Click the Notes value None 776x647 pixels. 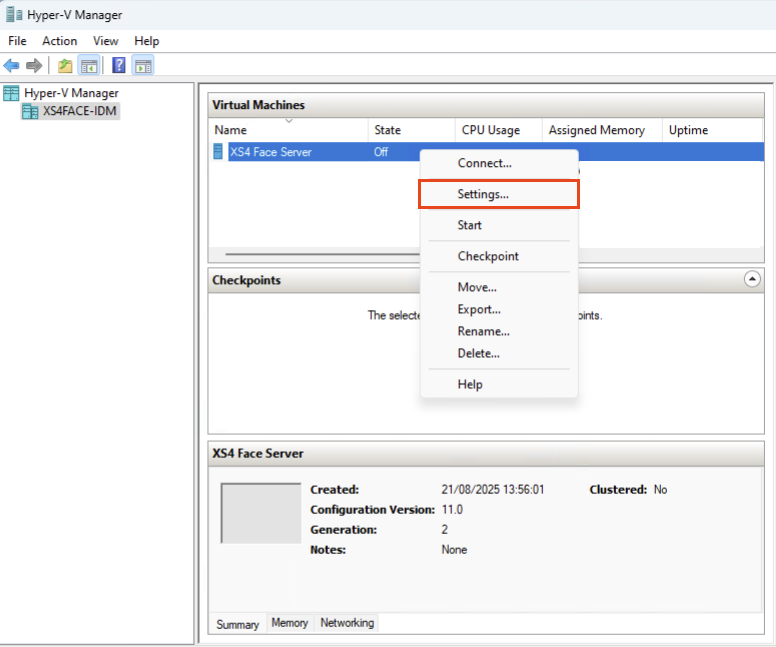(454, 549)
